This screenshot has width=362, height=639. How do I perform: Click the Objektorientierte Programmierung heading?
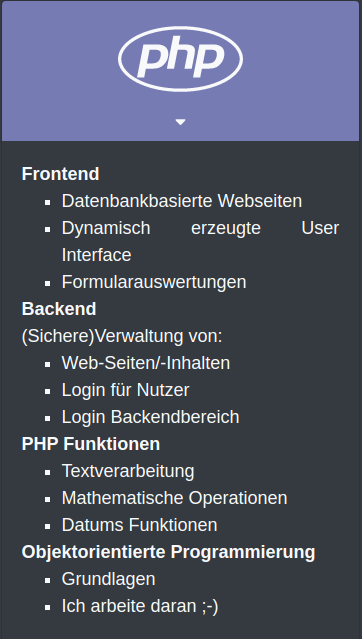(x=168, y=552)
